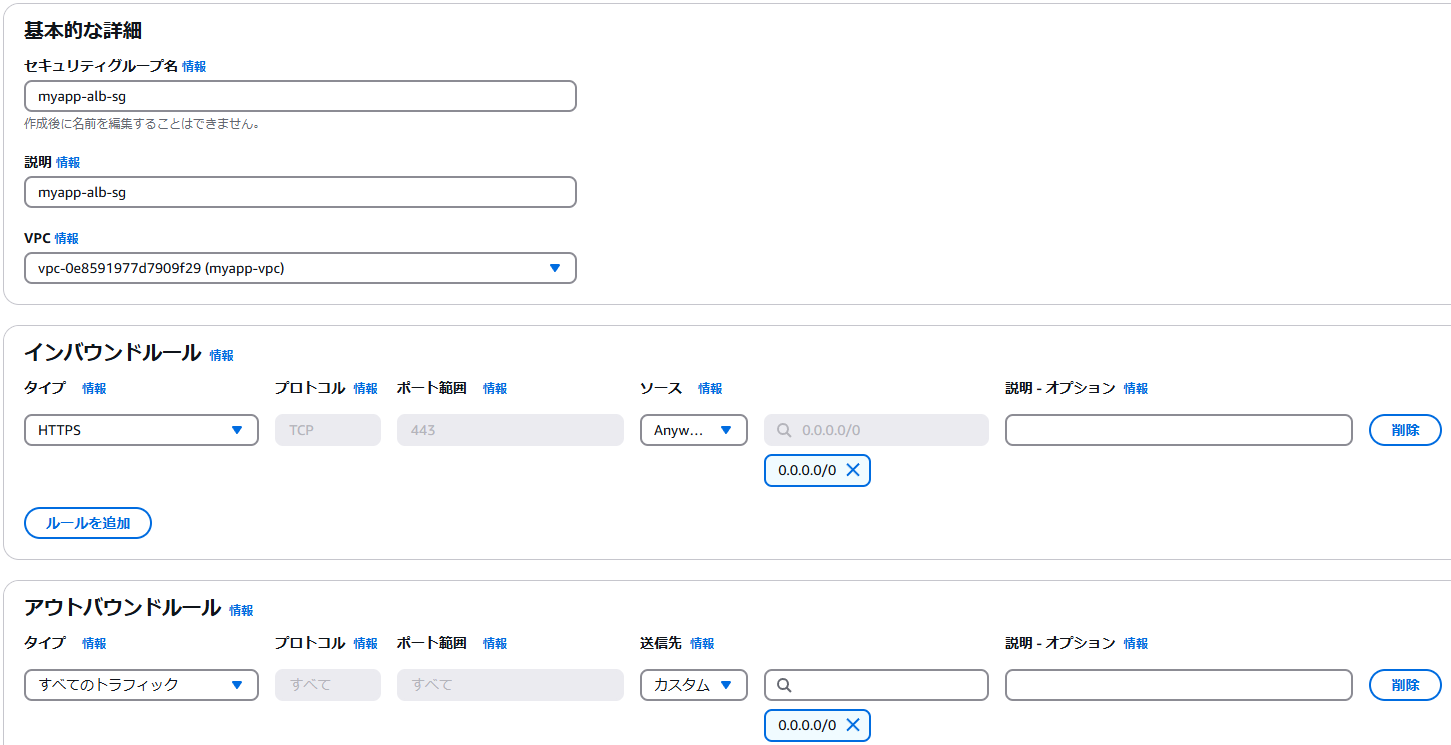Image resolution: width=1451 pixels, height=745 pixels.
Task: Open inbound プロトコル column info link
Action: 365,389
